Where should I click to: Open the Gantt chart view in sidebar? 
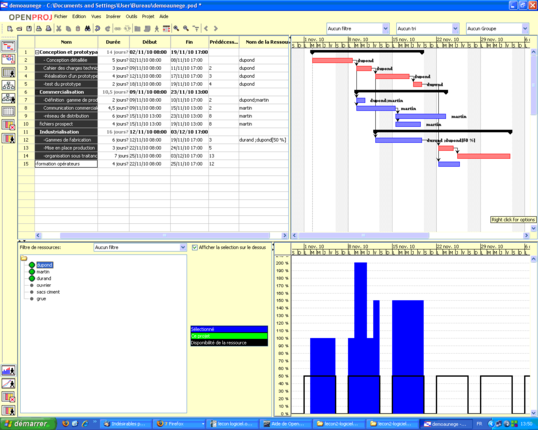click(x=9, y=46)
